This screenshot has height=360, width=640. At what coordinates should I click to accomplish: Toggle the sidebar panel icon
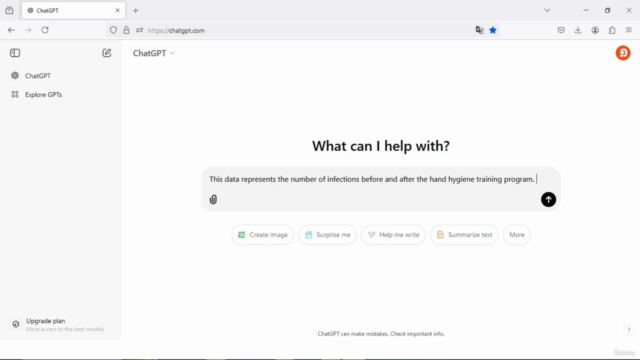[x=15, y=53]
